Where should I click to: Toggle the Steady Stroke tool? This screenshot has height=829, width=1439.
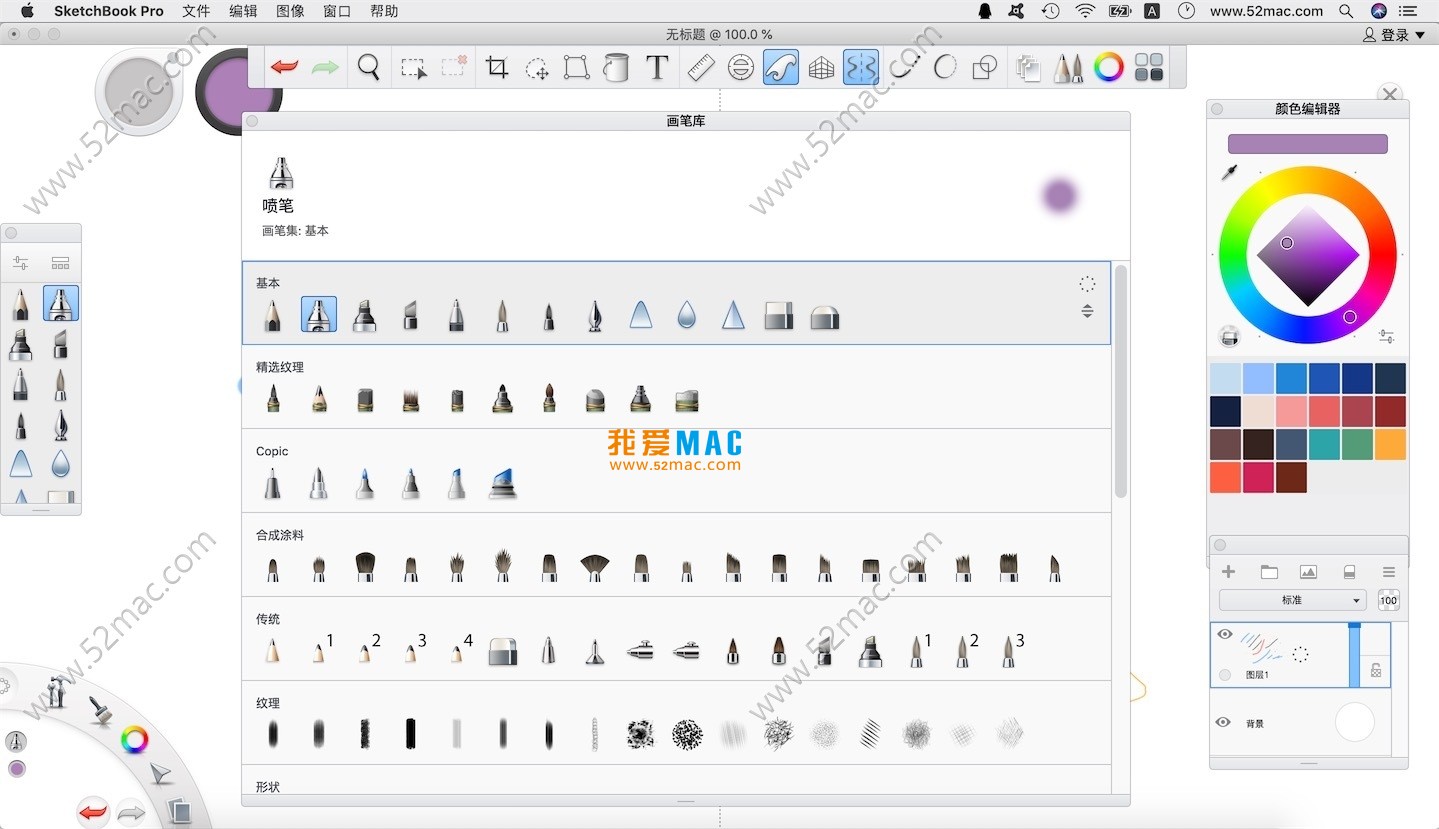click(905, 67)
